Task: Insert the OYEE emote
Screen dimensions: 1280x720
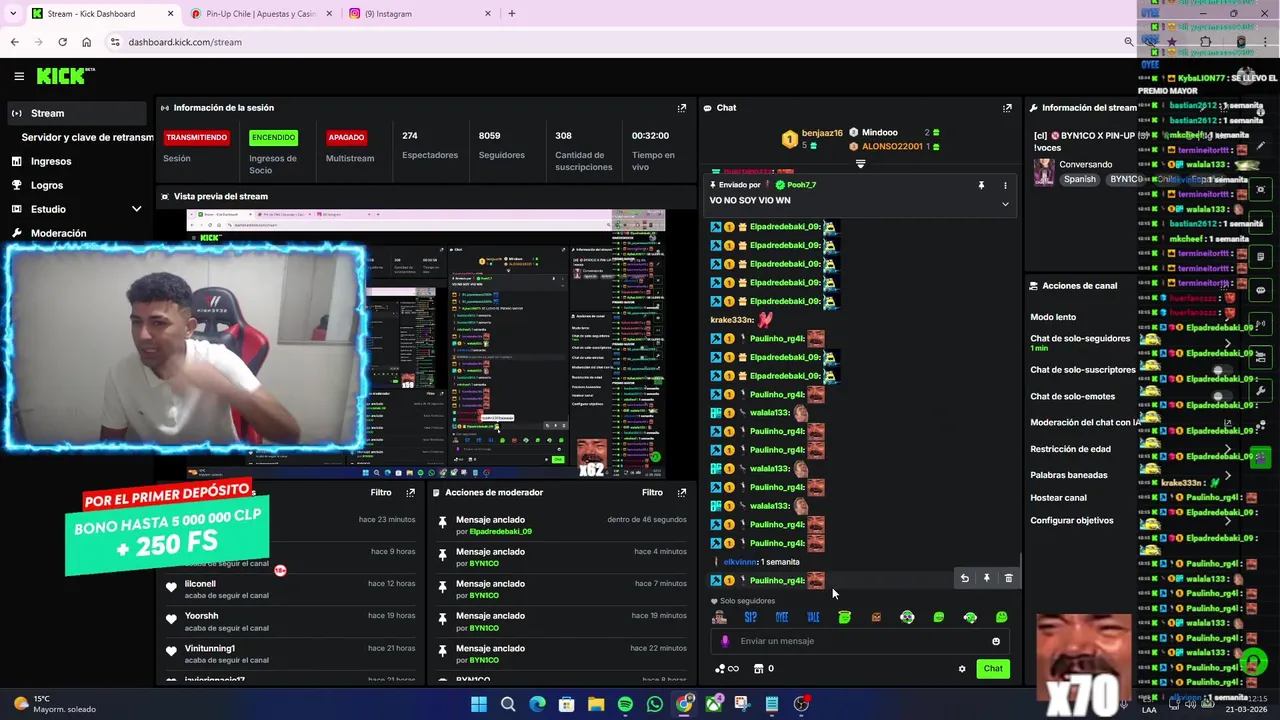Action: [x=782, y=617]
